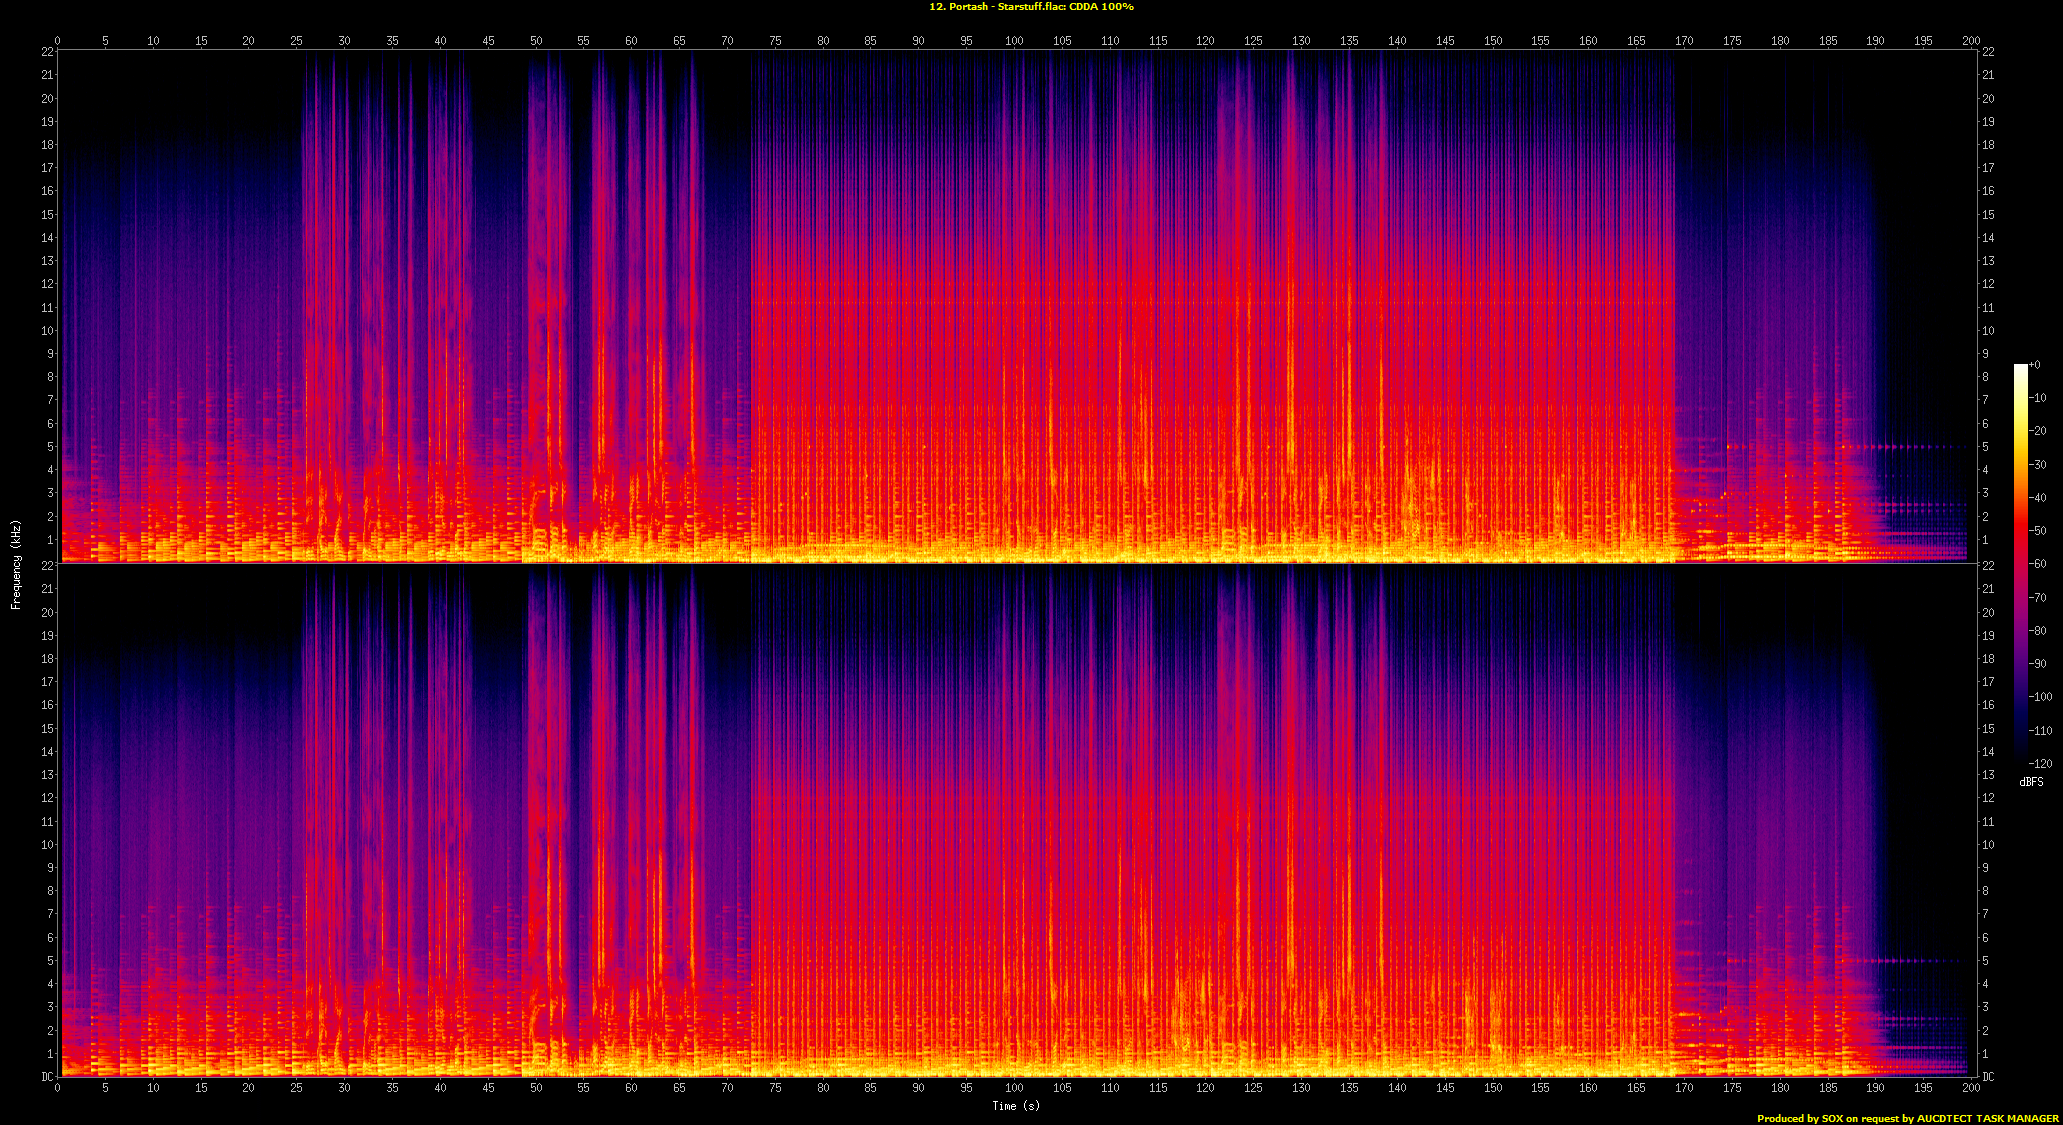
Task: Click the 150 second marker on bottom time axis
Action: 1492,1087
